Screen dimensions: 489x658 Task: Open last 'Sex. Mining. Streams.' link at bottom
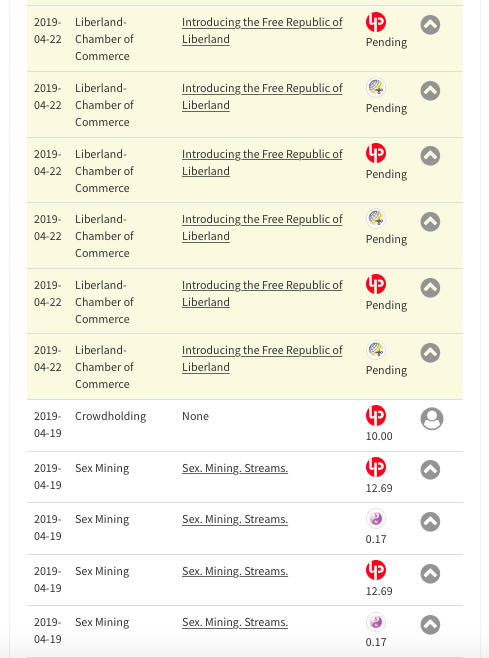[235, 622]
